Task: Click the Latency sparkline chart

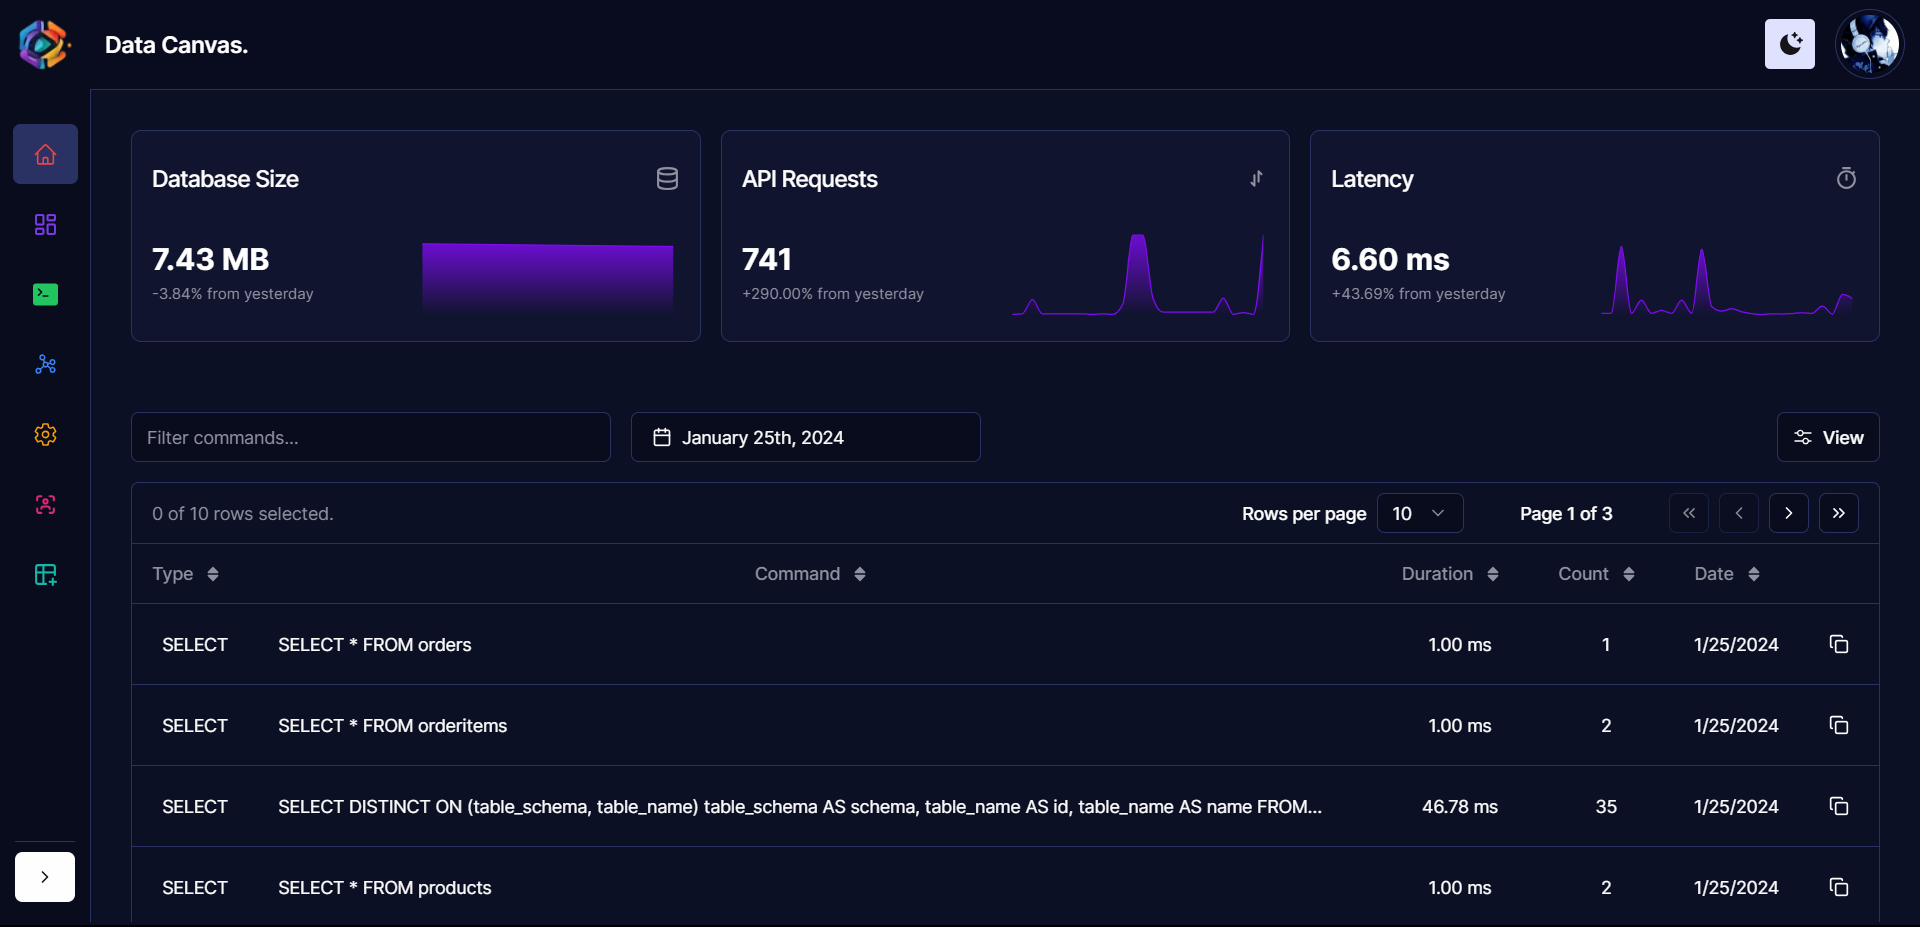Action: click(1727, 281)
